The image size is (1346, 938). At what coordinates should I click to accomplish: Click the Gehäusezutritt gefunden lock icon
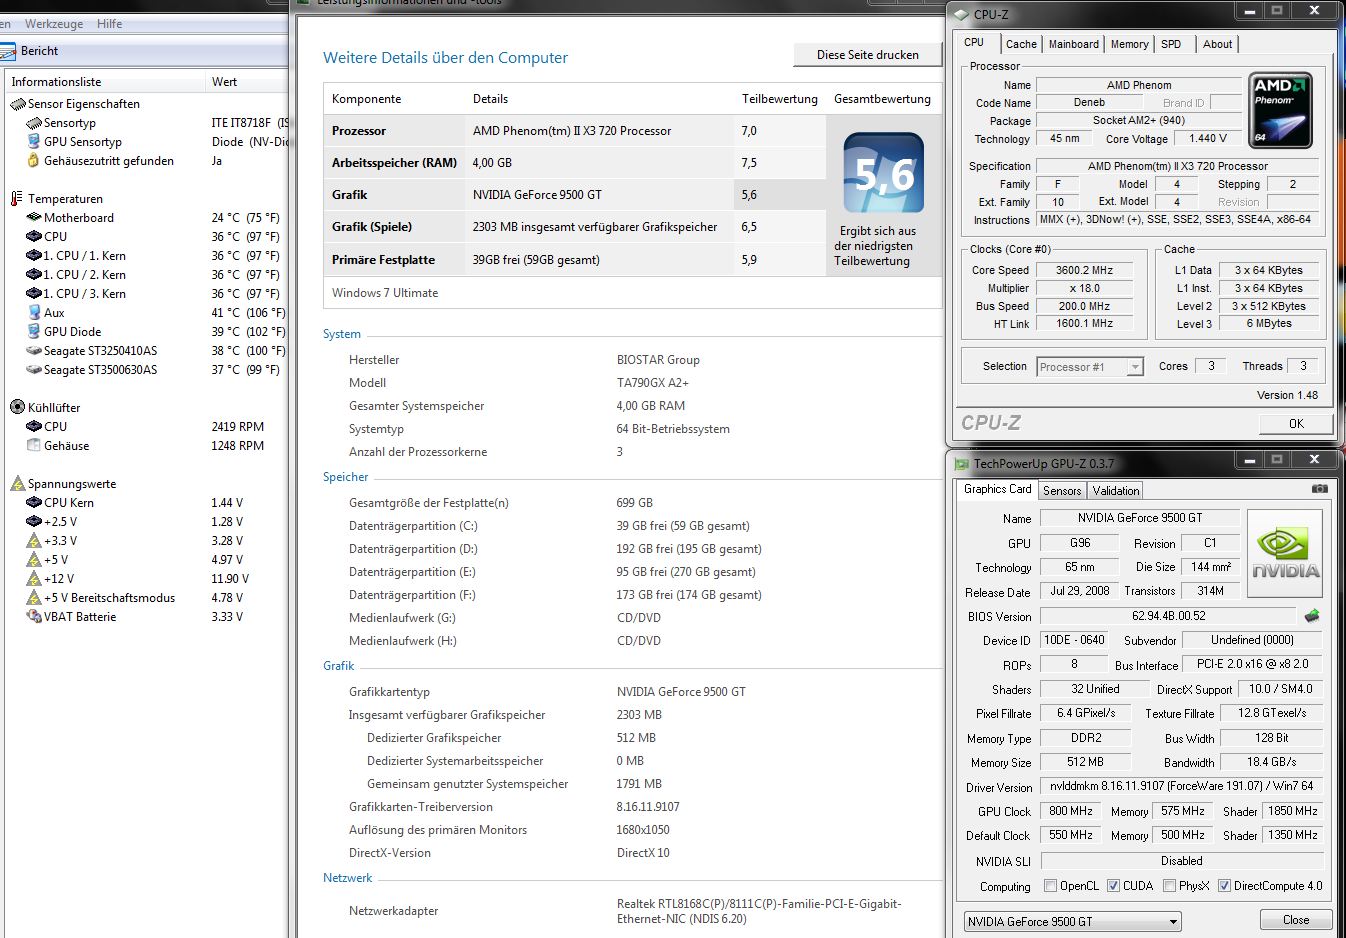click(34, 161)
